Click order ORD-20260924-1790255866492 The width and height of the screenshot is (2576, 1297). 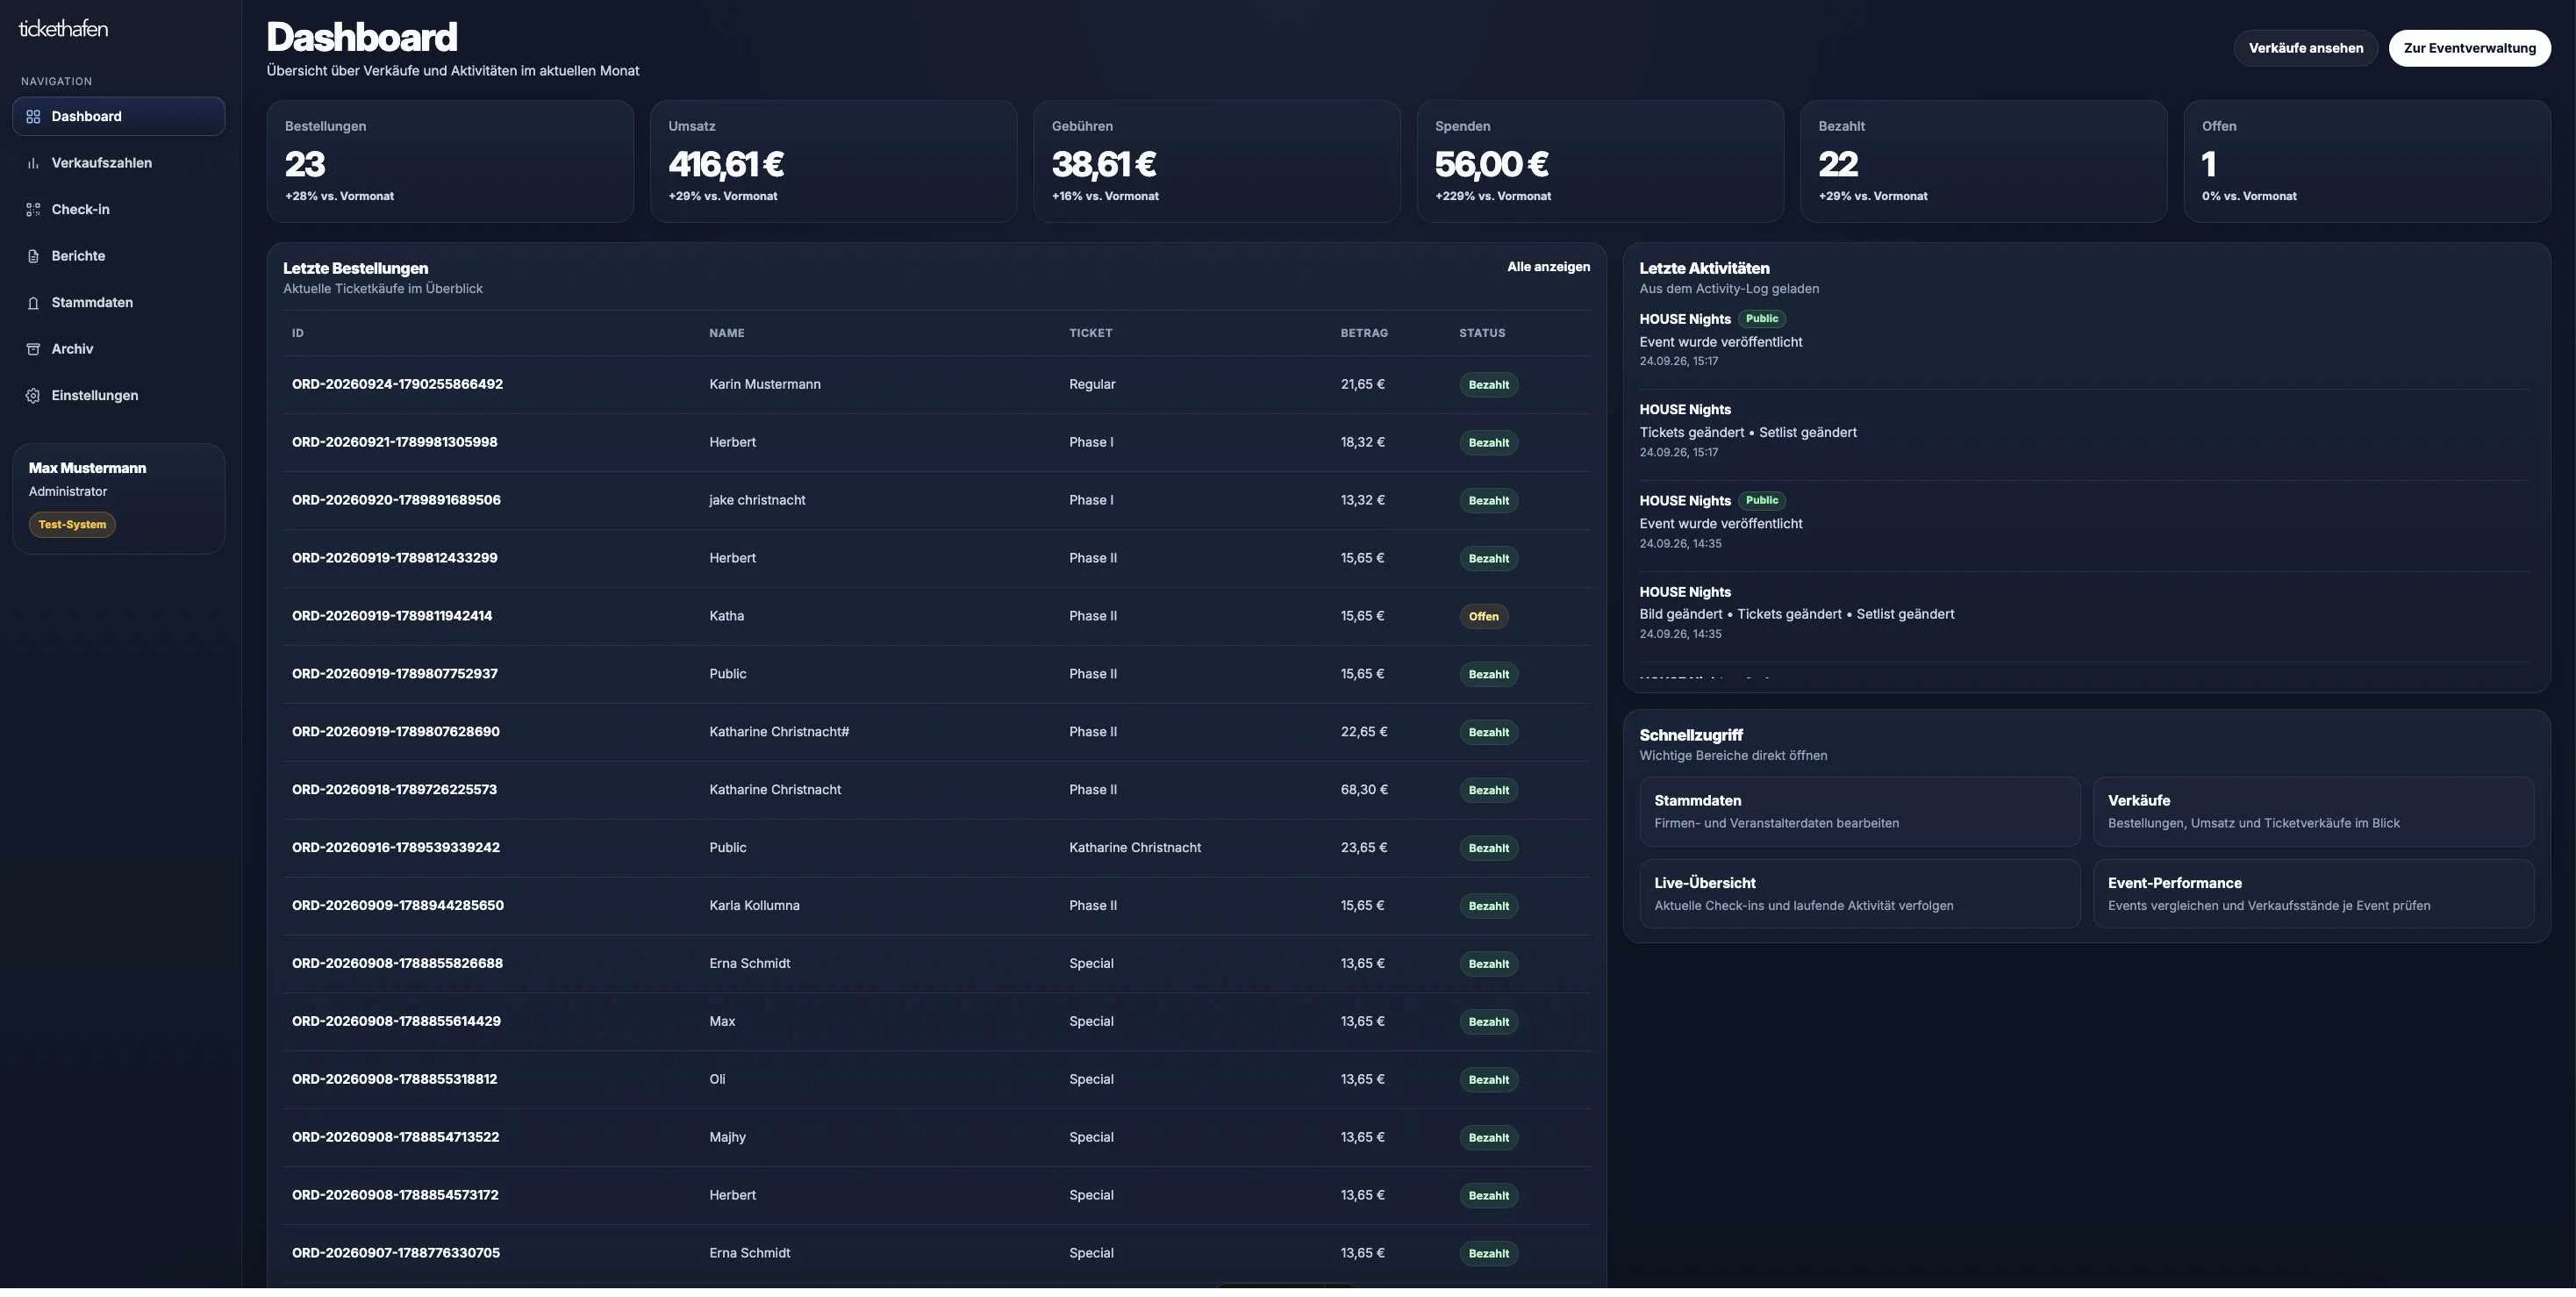397,385
